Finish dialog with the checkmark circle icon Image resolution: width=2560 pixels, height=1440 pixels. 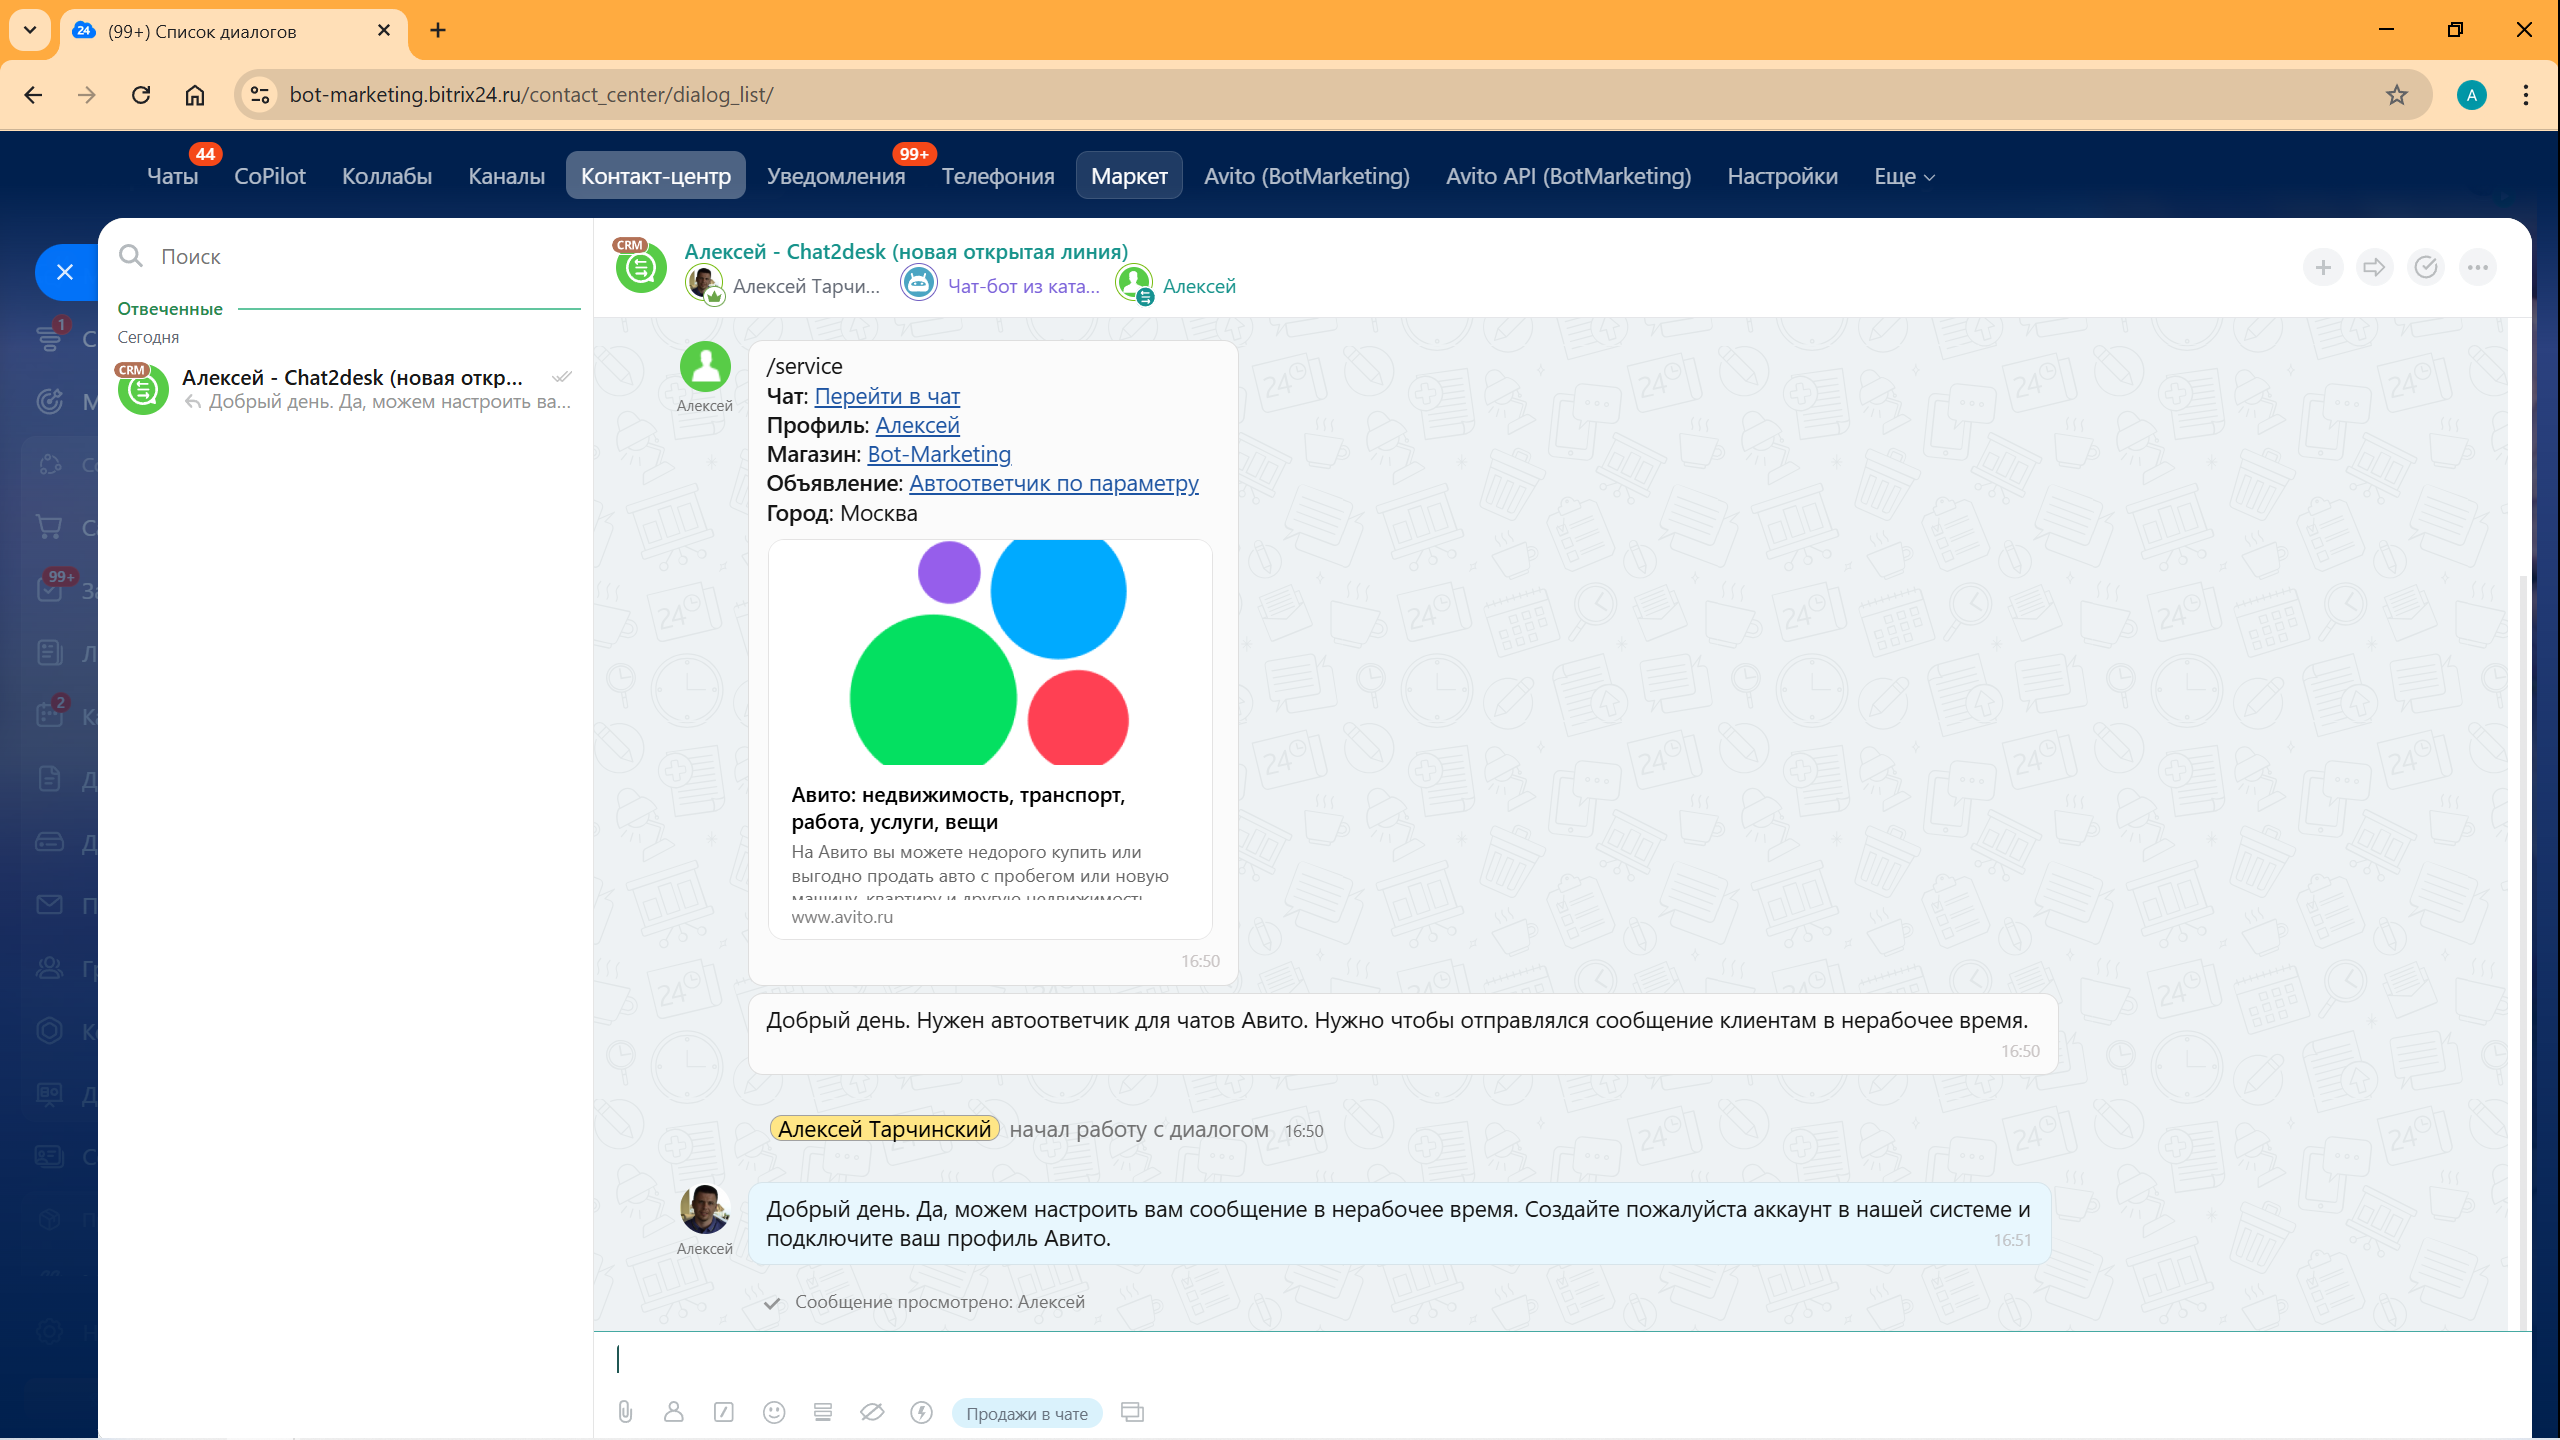pos(2425,267)
